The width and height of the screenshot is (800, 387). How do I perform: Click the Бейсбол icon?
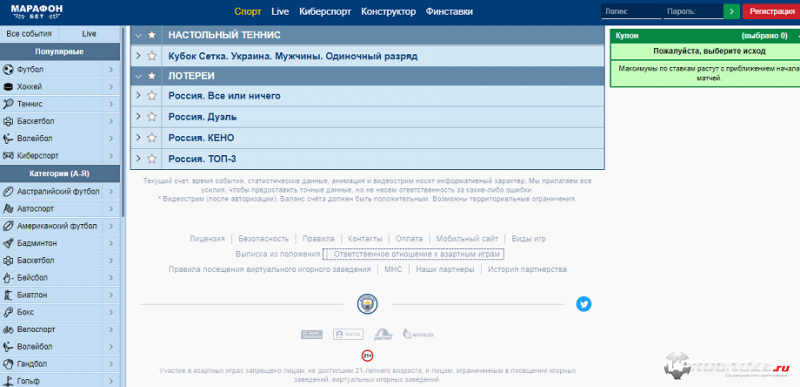coord(8,278)
